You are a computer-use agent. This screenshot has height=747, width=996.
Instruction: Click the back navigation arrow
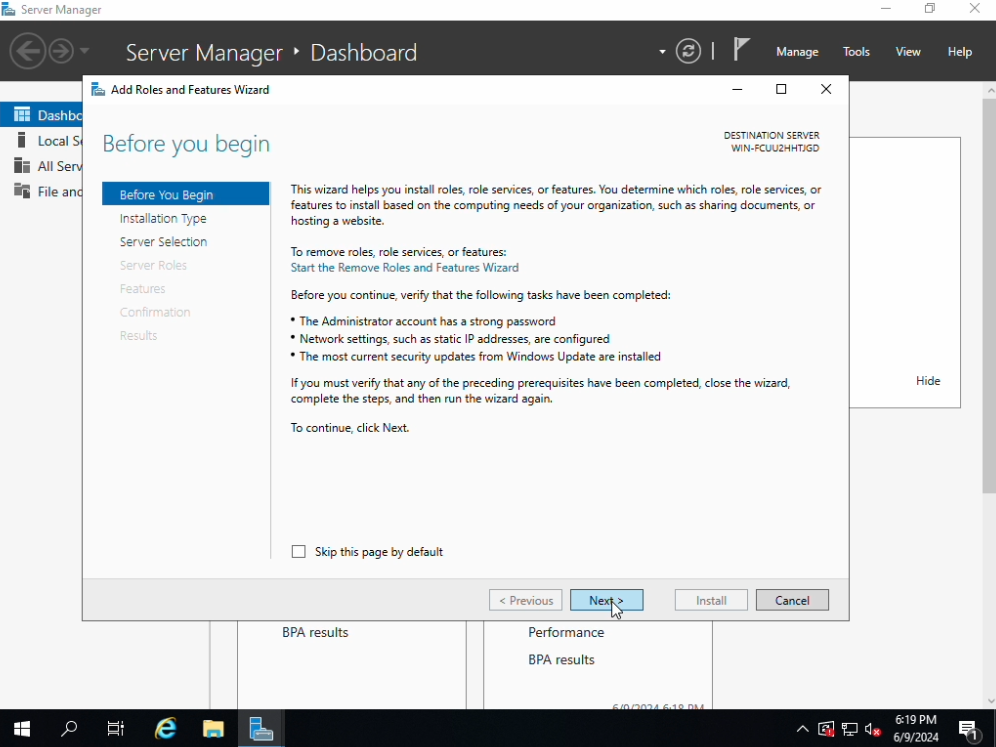27,51
